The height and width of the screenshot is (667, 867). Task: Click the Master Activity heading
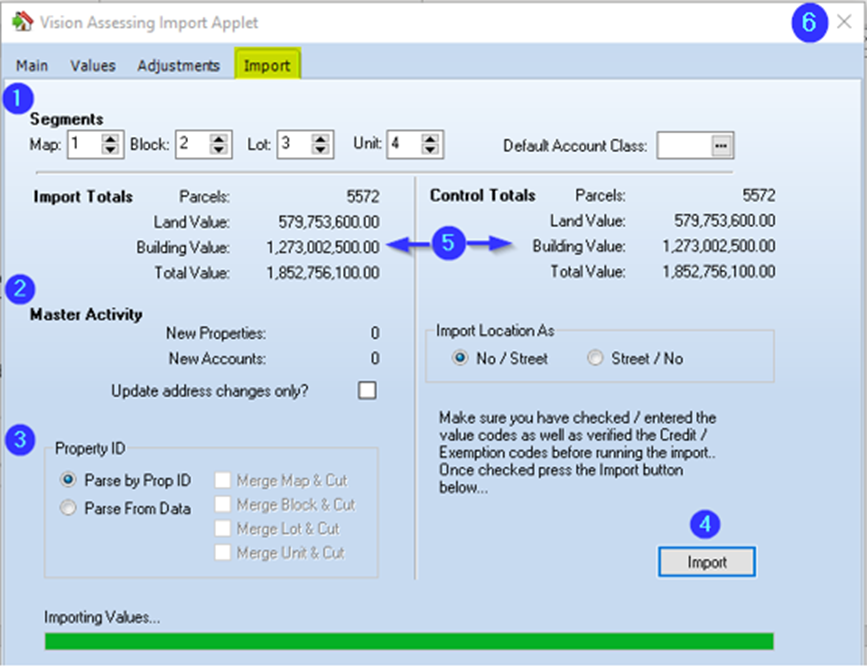86,314
